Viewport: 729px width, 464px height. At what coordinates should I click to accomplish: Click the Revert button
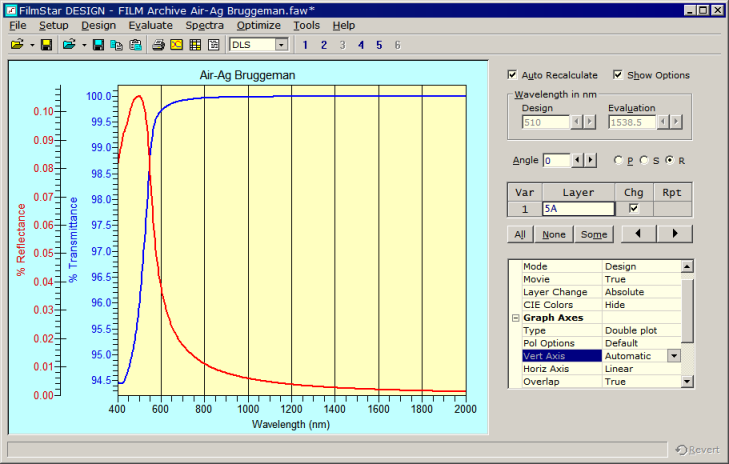[x=698, y=450]
